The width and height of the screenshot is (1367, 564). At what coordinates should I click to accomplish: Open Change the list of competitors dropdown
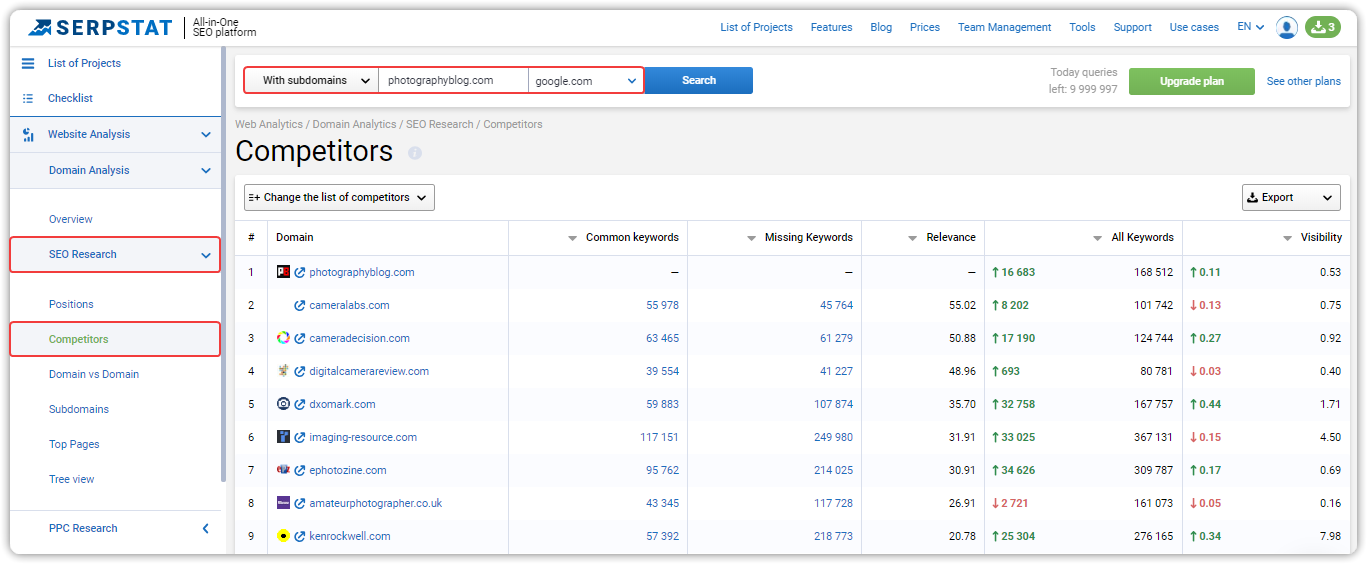coord(339,197)
